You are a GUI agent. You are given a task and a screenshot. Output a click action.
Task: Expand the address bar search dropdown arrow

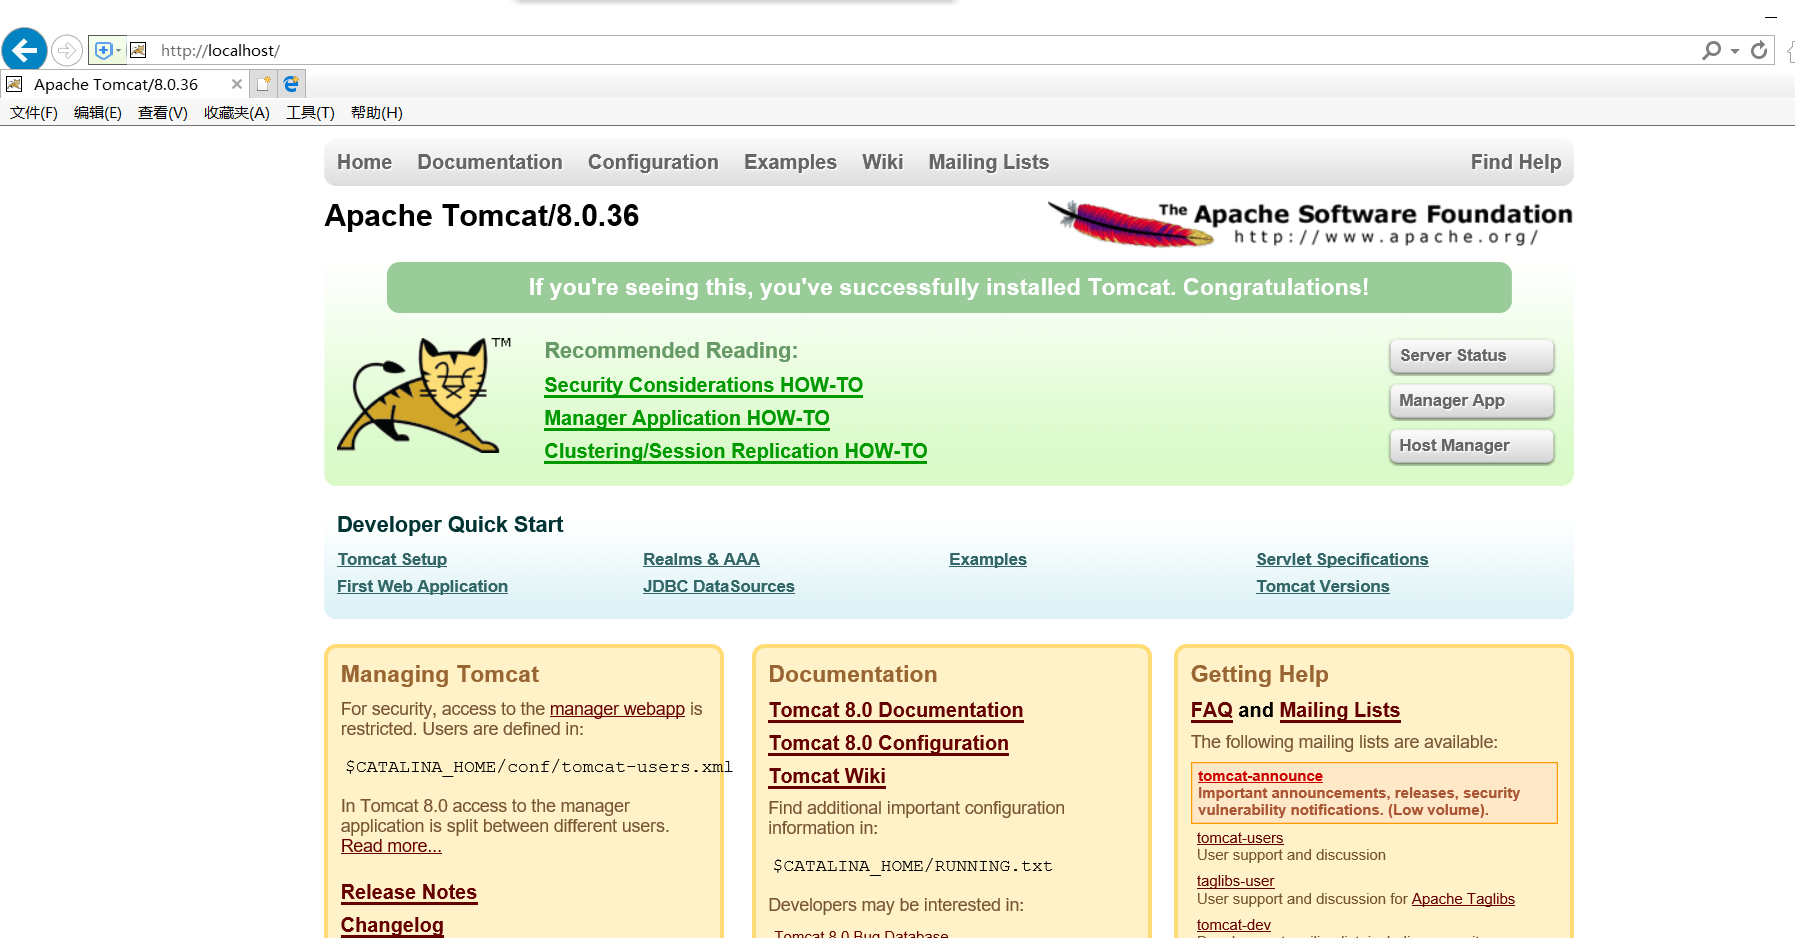coord(1735,51)
